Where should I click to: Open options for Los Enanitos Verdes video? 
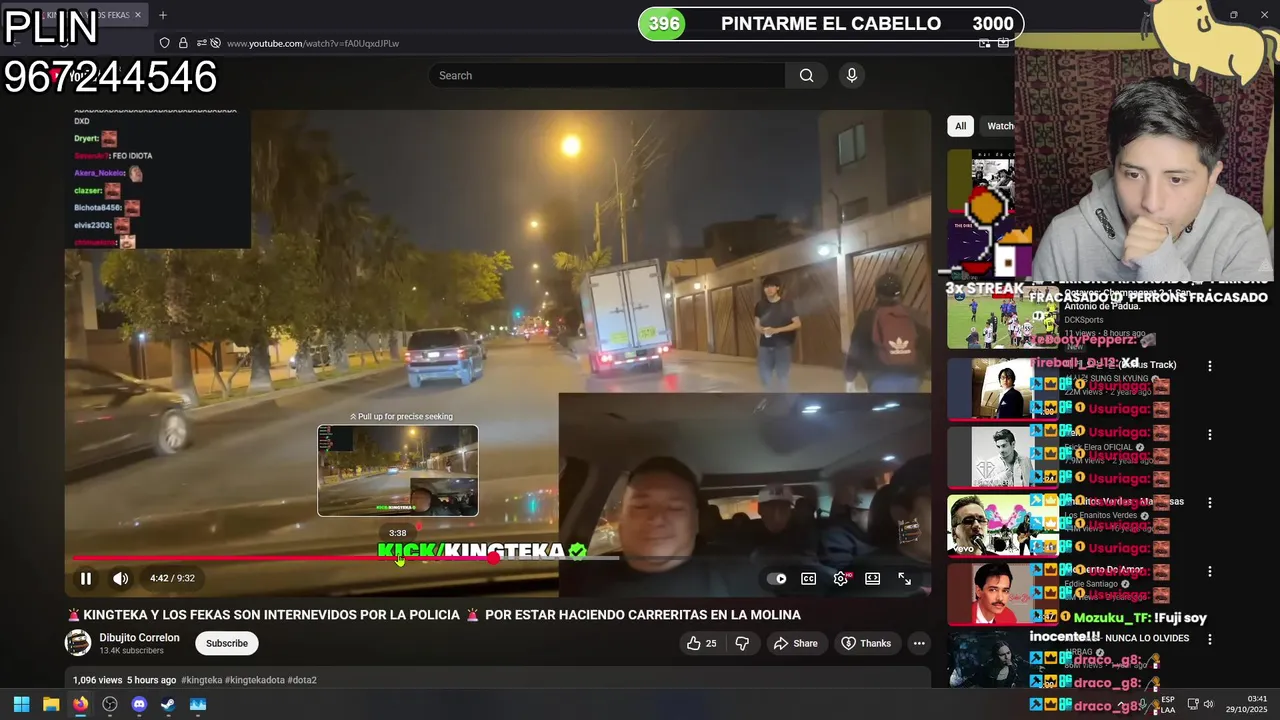tap(1209, 503)
